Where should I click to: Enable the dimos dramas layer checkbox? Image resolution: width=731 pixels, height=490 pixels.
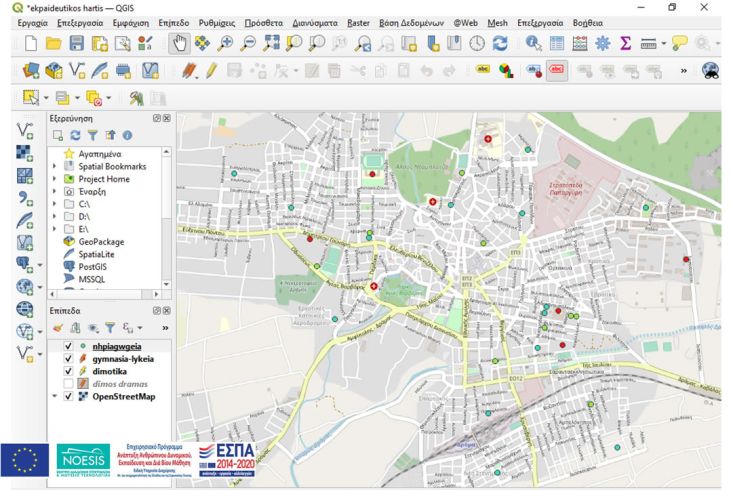[68, 384]
